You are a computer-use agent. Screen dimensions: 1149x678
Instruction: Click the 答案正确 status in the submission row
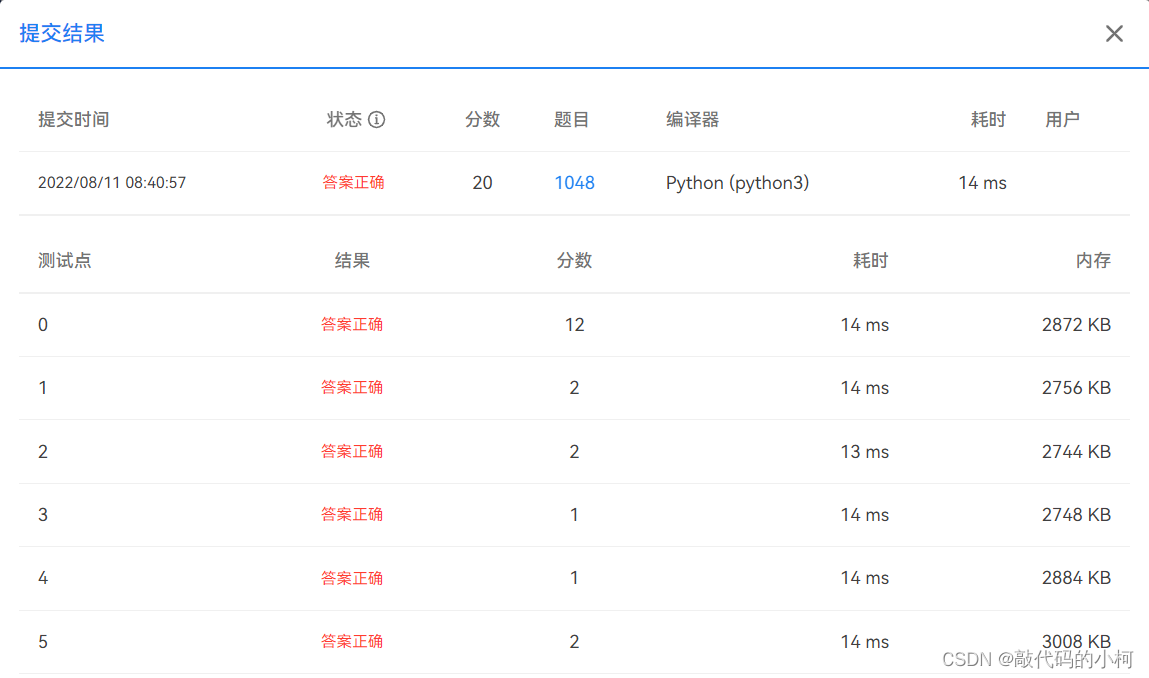coord(353,182)
